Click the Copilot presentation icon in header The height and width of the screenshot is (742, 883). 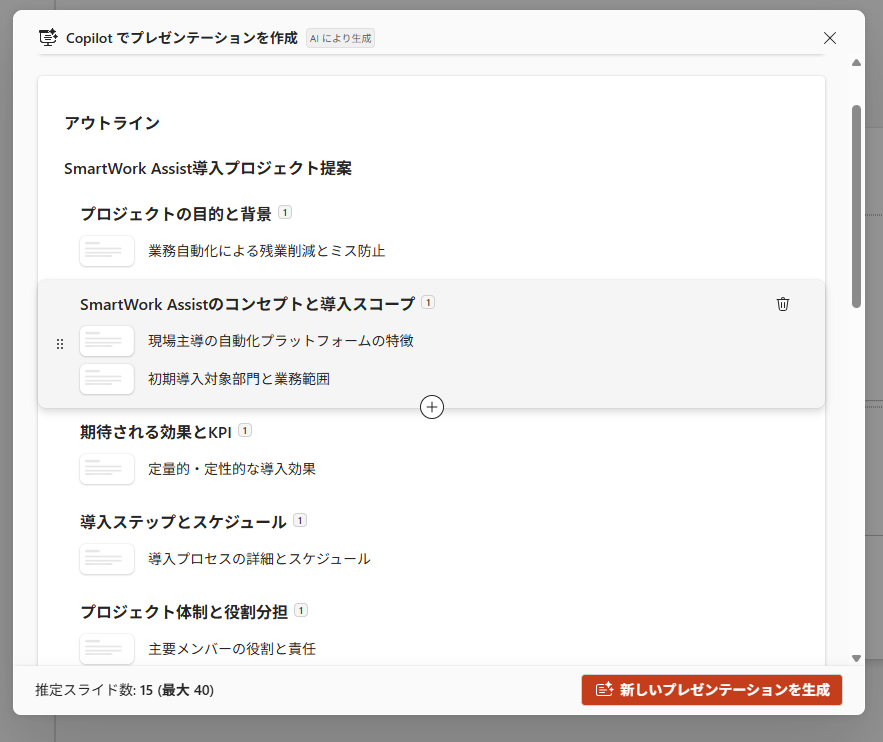point(48,38)
